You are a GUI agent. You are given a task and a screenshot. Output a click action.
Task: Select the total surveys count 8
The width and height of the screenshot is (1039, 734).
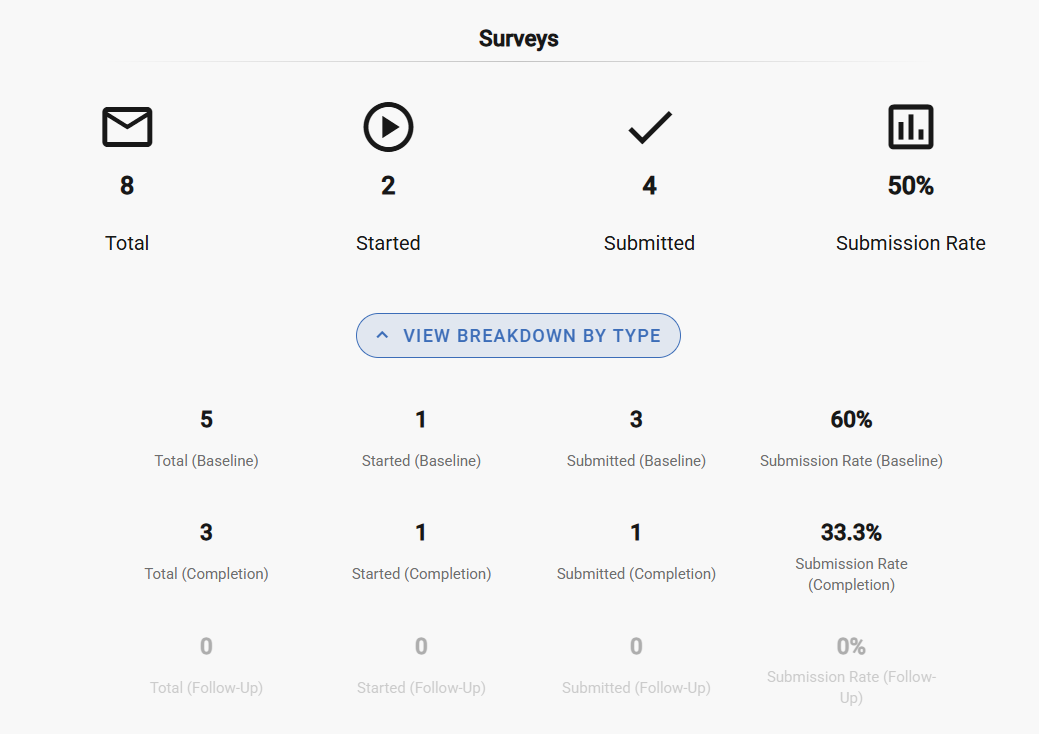coord(127,186)
